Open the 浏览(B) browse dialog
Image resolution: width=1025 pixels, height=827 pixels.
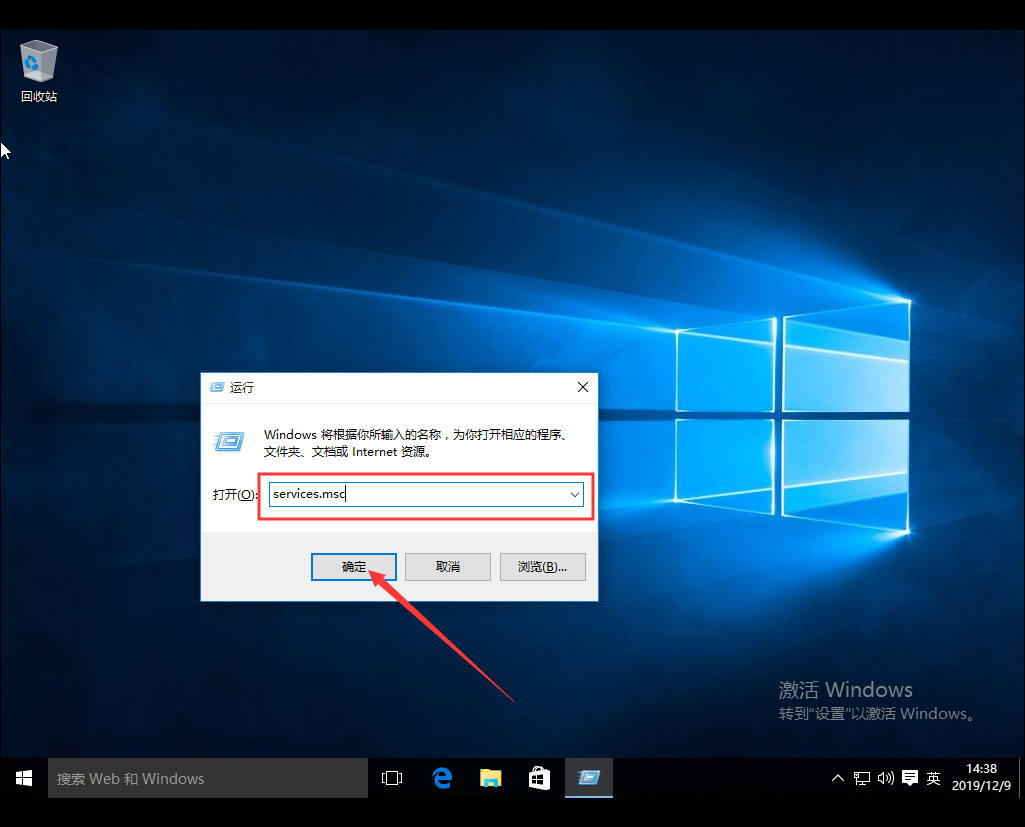542,566
